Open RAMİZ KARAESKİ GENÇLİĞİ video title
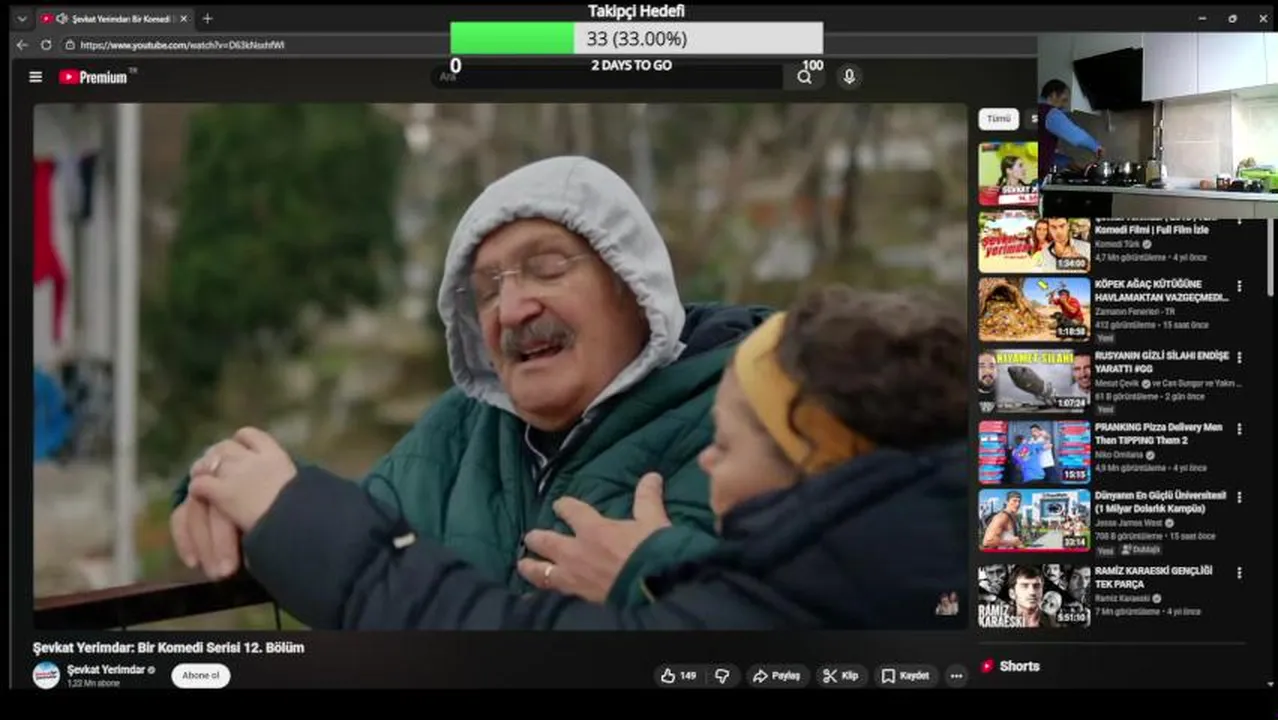The height and width of the screenshot is (720, 1278). (1153, 577)
